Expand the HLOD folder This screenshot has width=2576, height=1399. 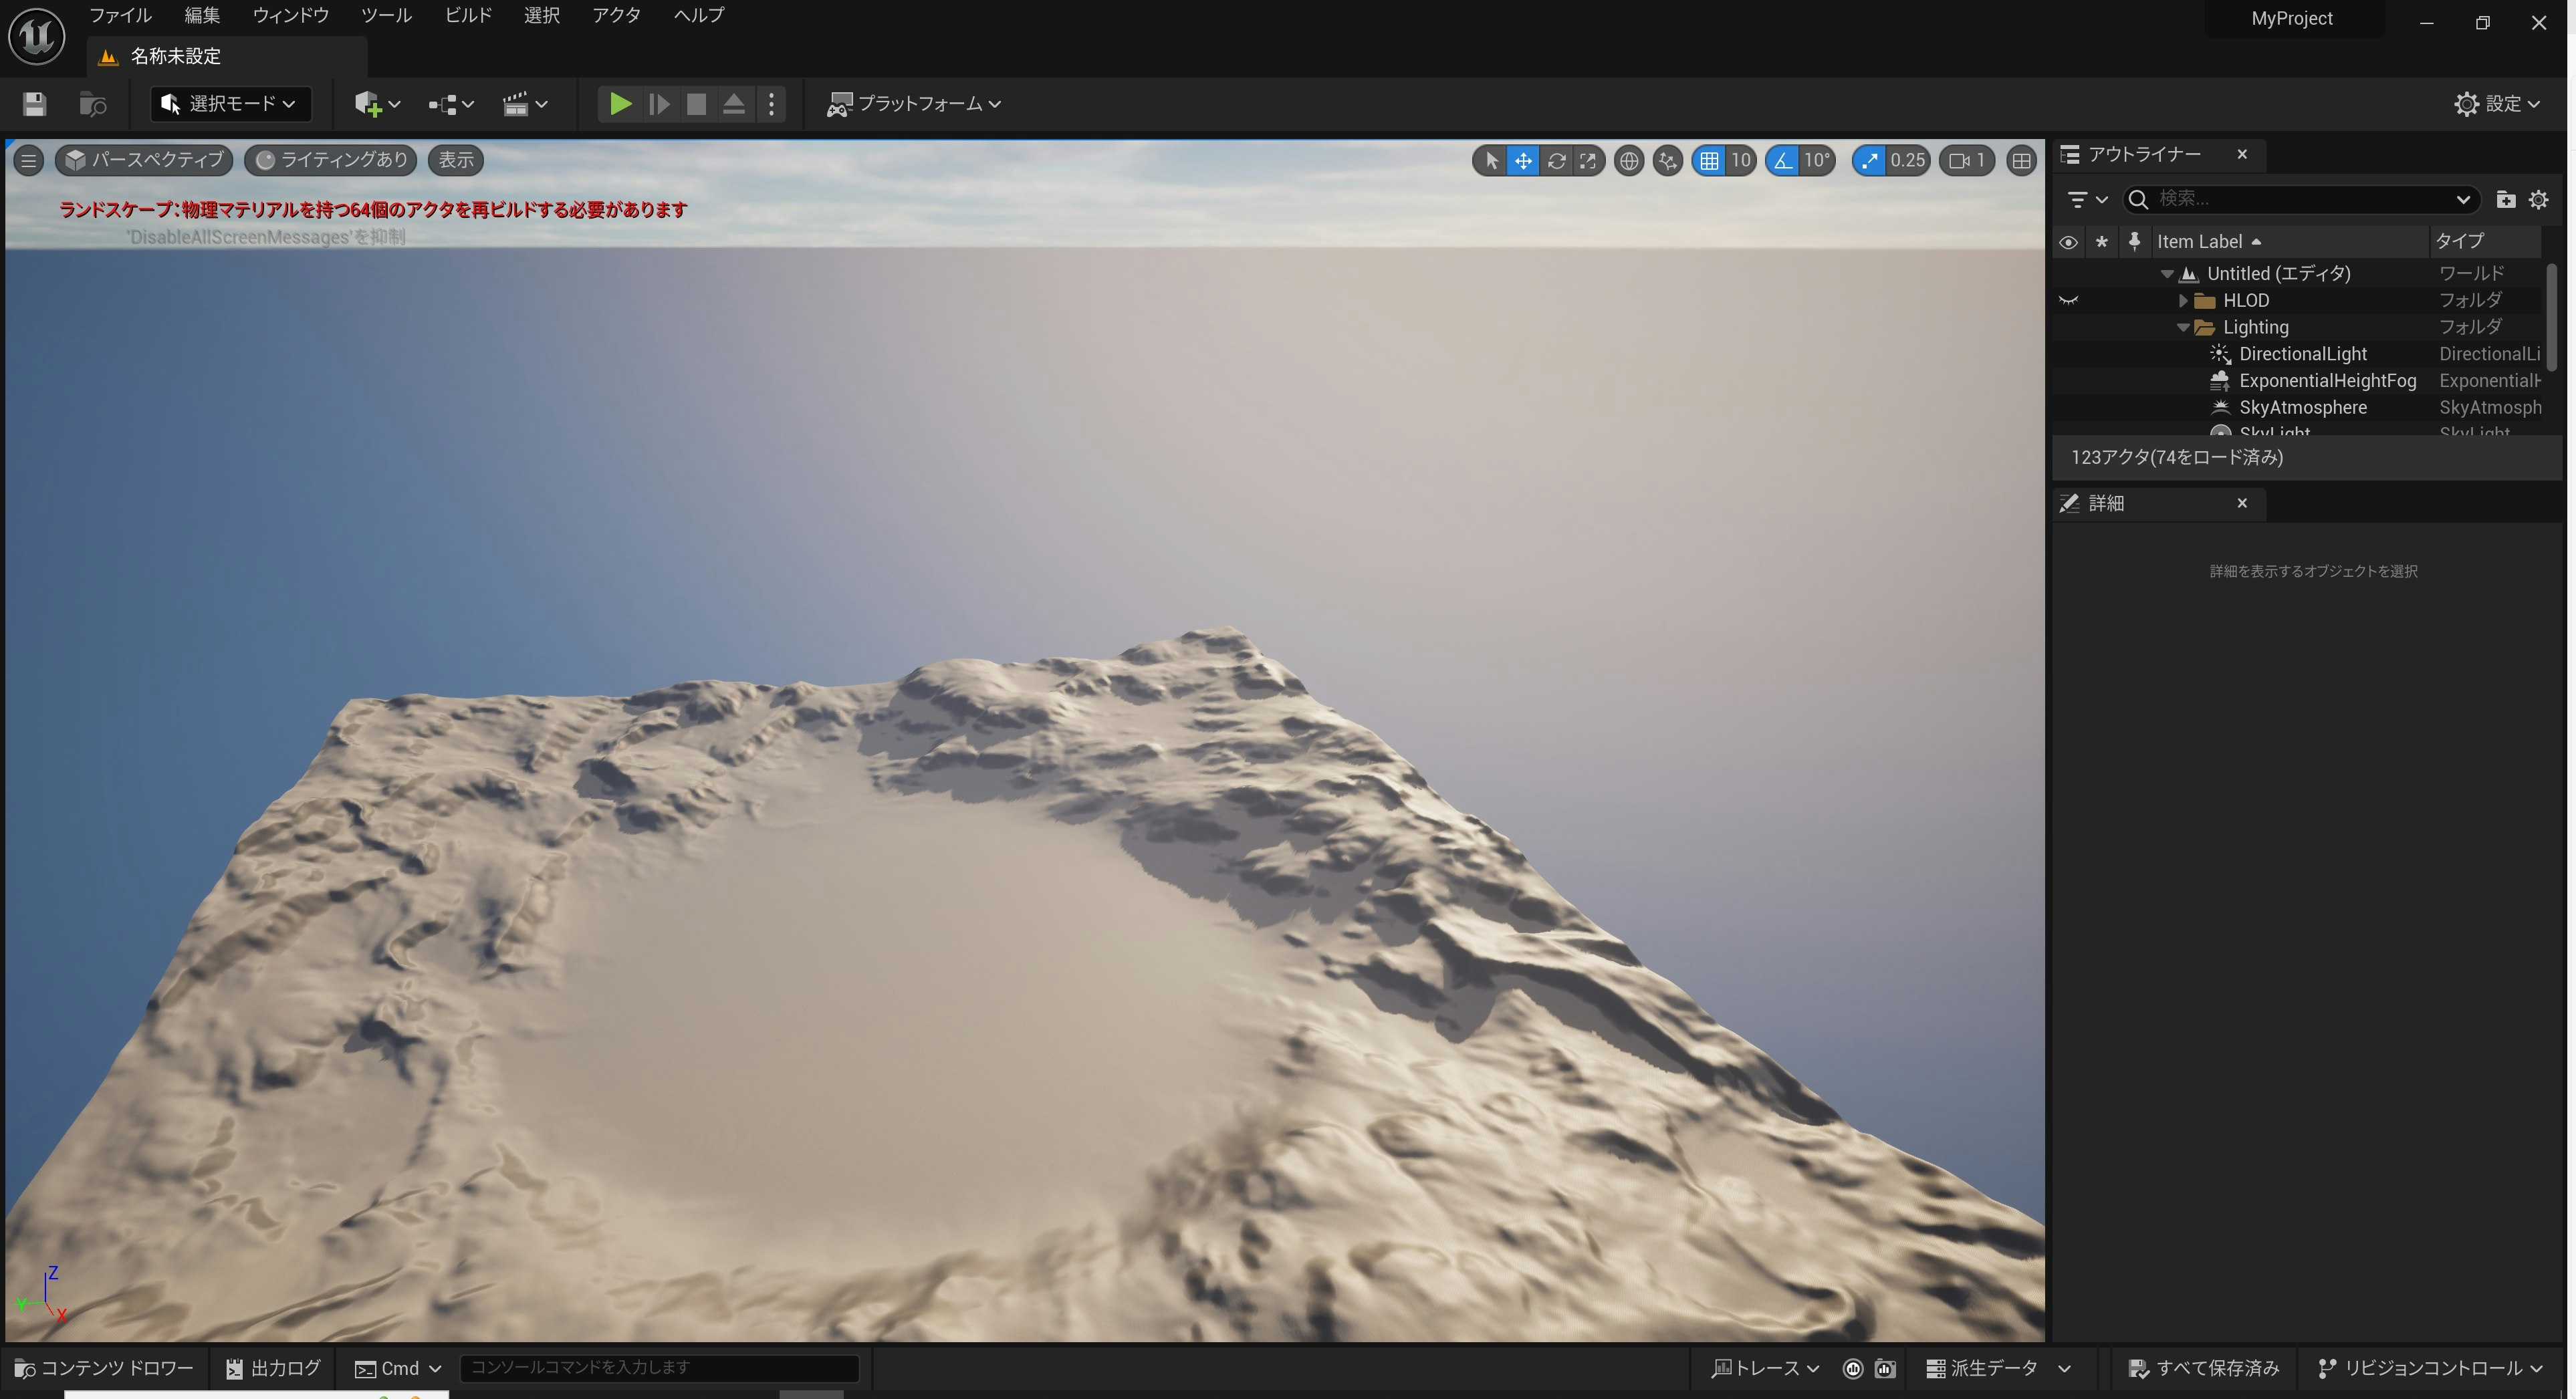point(2183,301)
